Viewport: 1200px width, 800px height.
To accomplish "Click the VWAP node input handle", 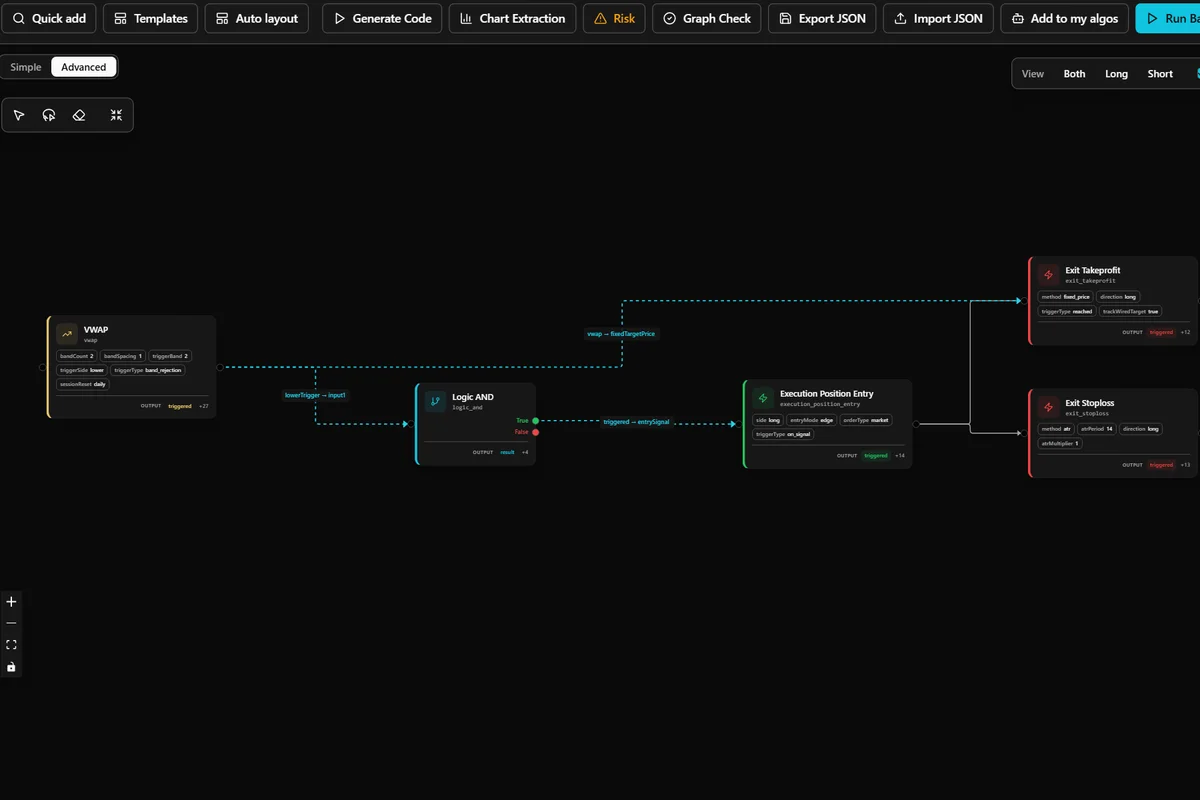I will 42,367.
